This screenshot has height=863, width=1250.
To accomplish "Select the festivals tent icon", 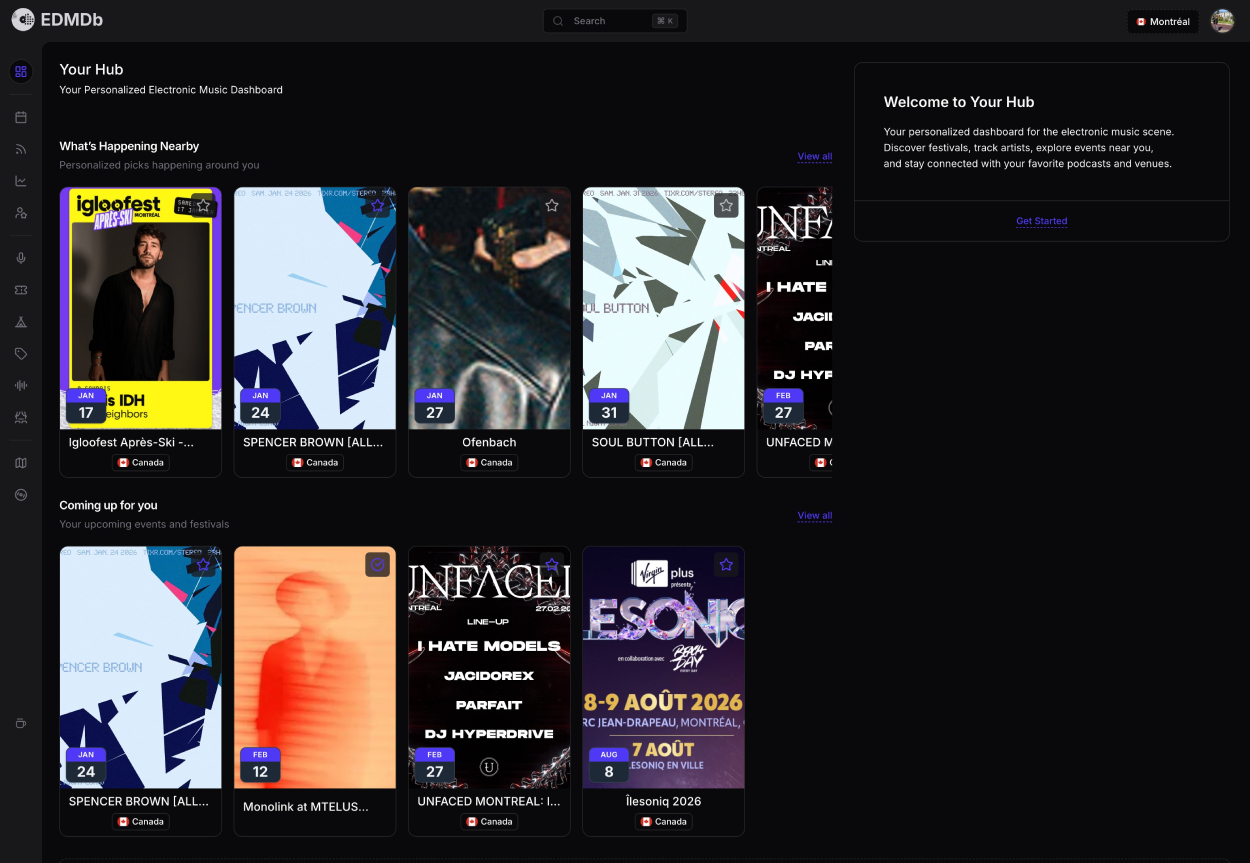I will pos(20,321).
